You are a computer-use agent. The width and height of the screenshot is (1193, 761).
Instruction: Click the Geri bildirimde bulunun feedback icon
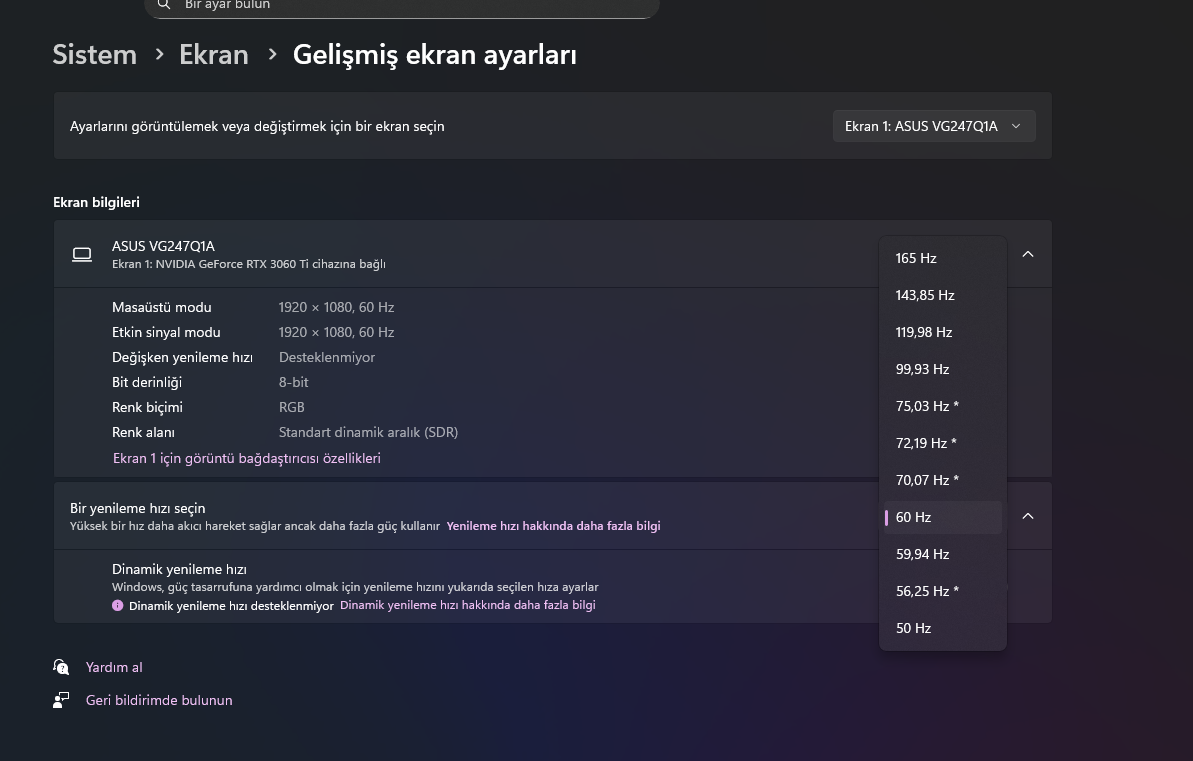[61, 700]
